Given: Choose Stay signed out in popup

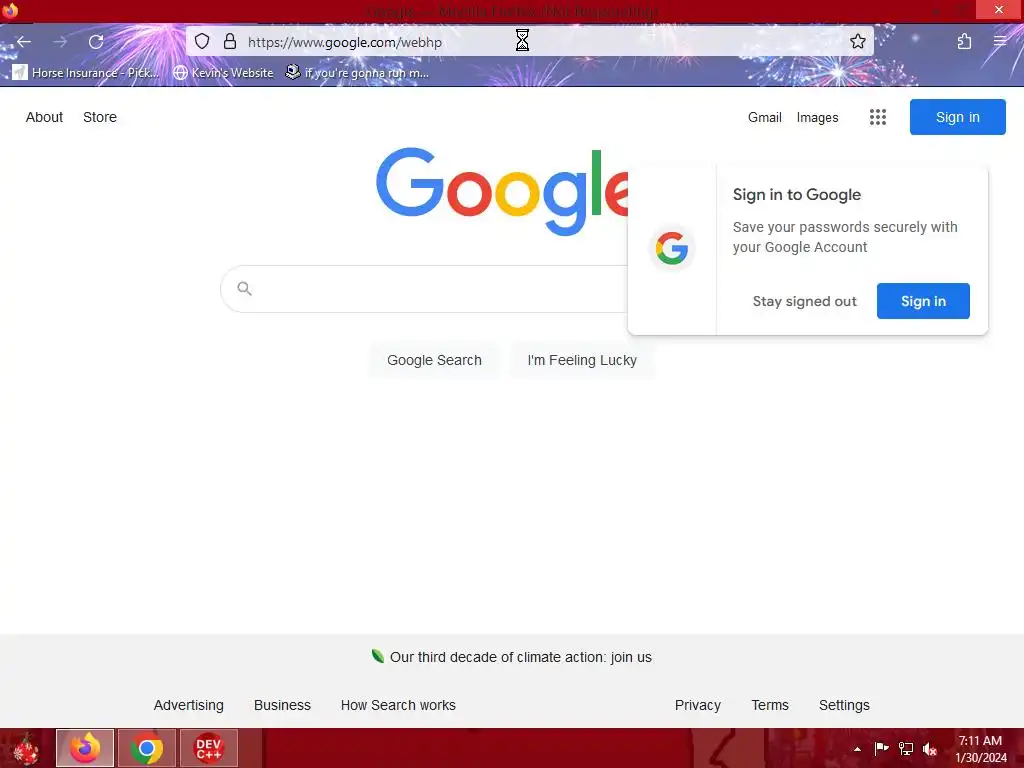Looking at the screenshot, I should (805, 301).
